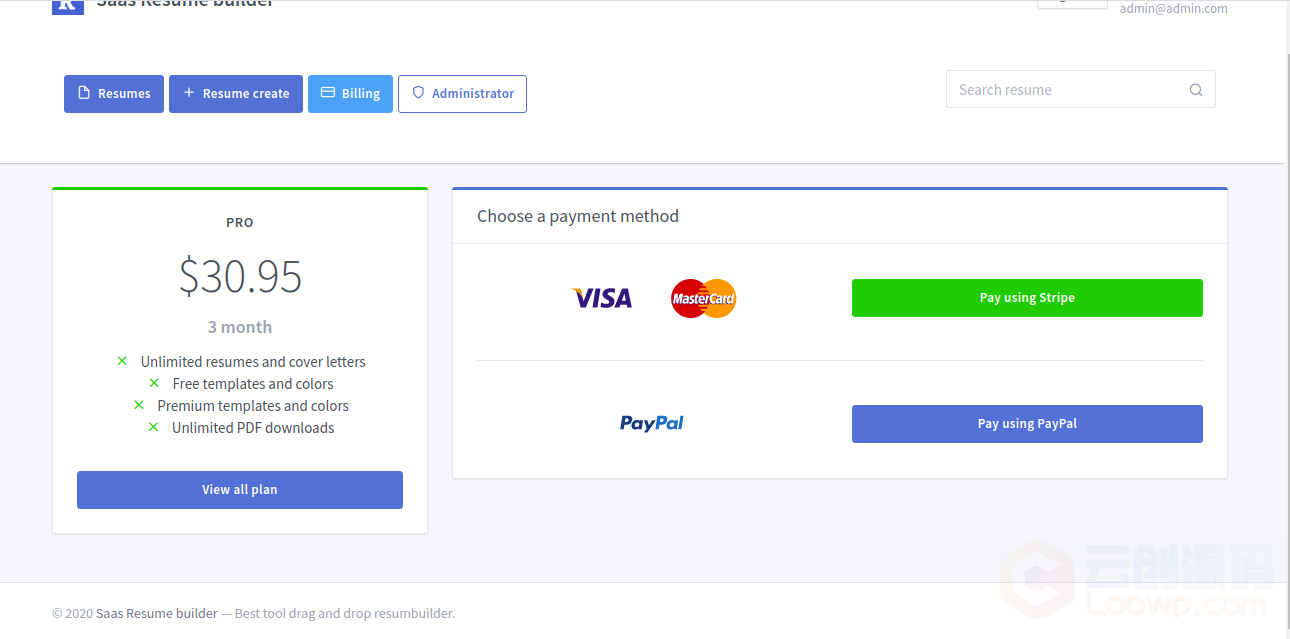Click the shield icon in Administrator button
Image resolution: width=1290 pixels, height=639 pixels.
[418, 93]
